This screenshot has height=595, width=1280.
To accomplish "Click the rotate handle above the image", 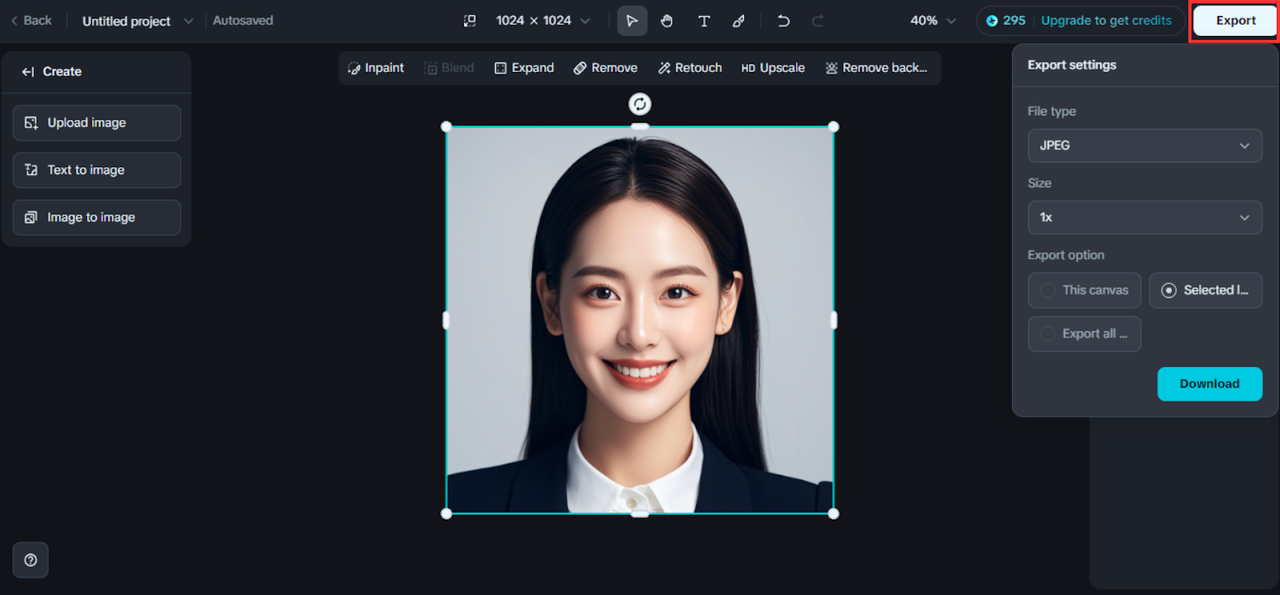I will [x=640, y=104].
